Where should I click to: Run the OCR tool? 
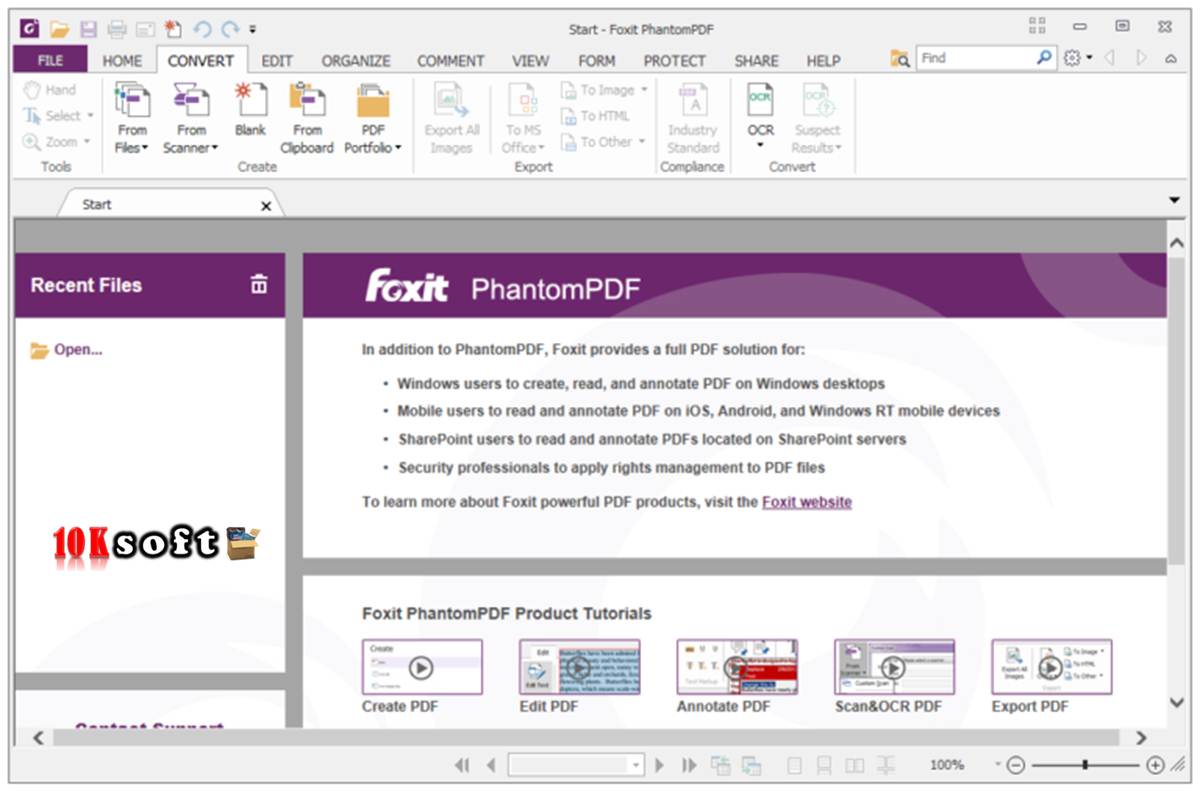click(x=761, y=118)
